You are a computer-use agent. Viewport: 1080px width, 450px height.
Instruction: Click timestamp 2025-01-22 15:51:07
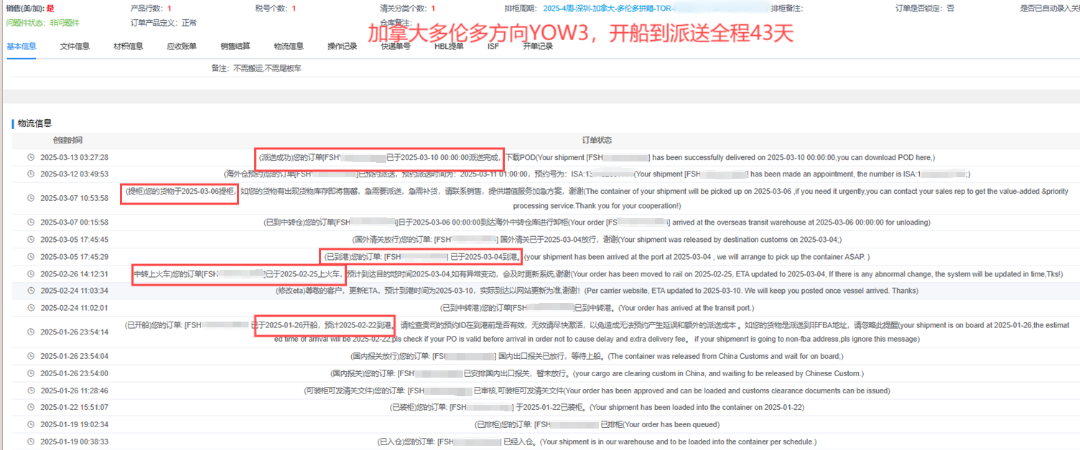tap(74, 407)
